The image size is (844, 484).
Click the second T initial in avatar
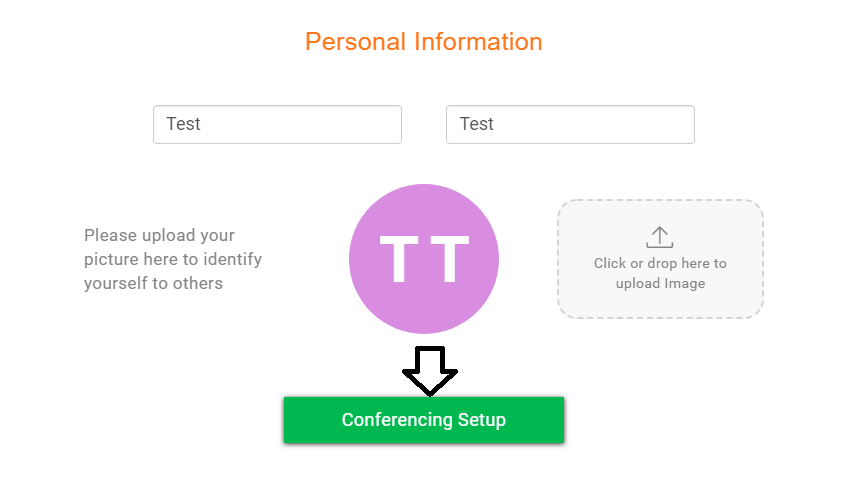click(451, 260)
